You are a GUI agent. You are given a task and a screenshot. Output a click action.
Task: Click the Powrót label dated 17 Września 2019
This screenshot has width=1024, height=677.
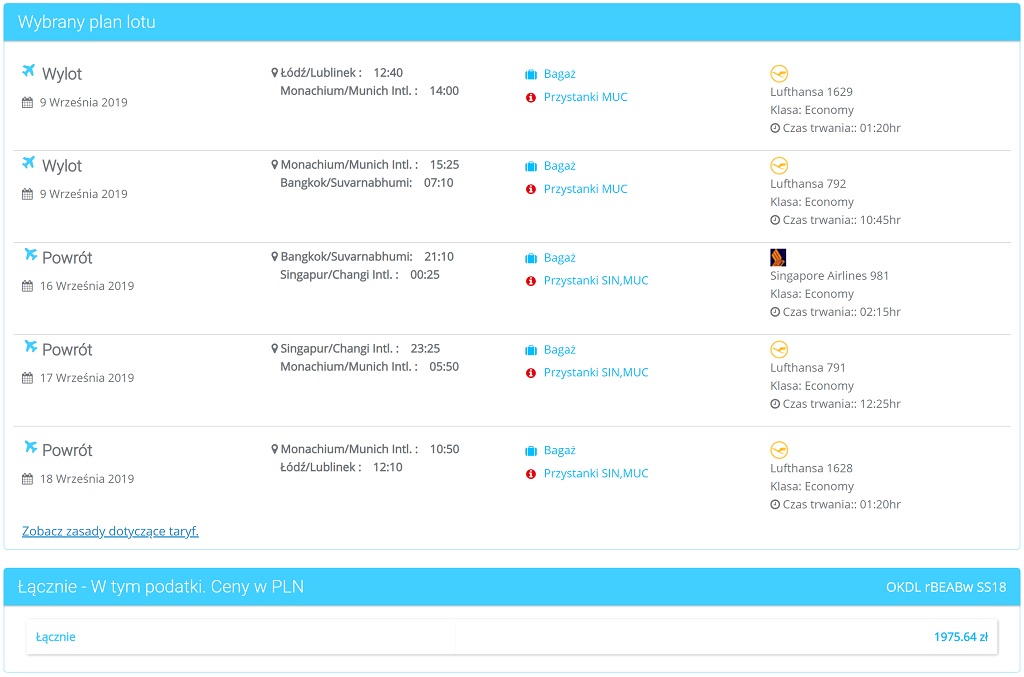[67, 350]
